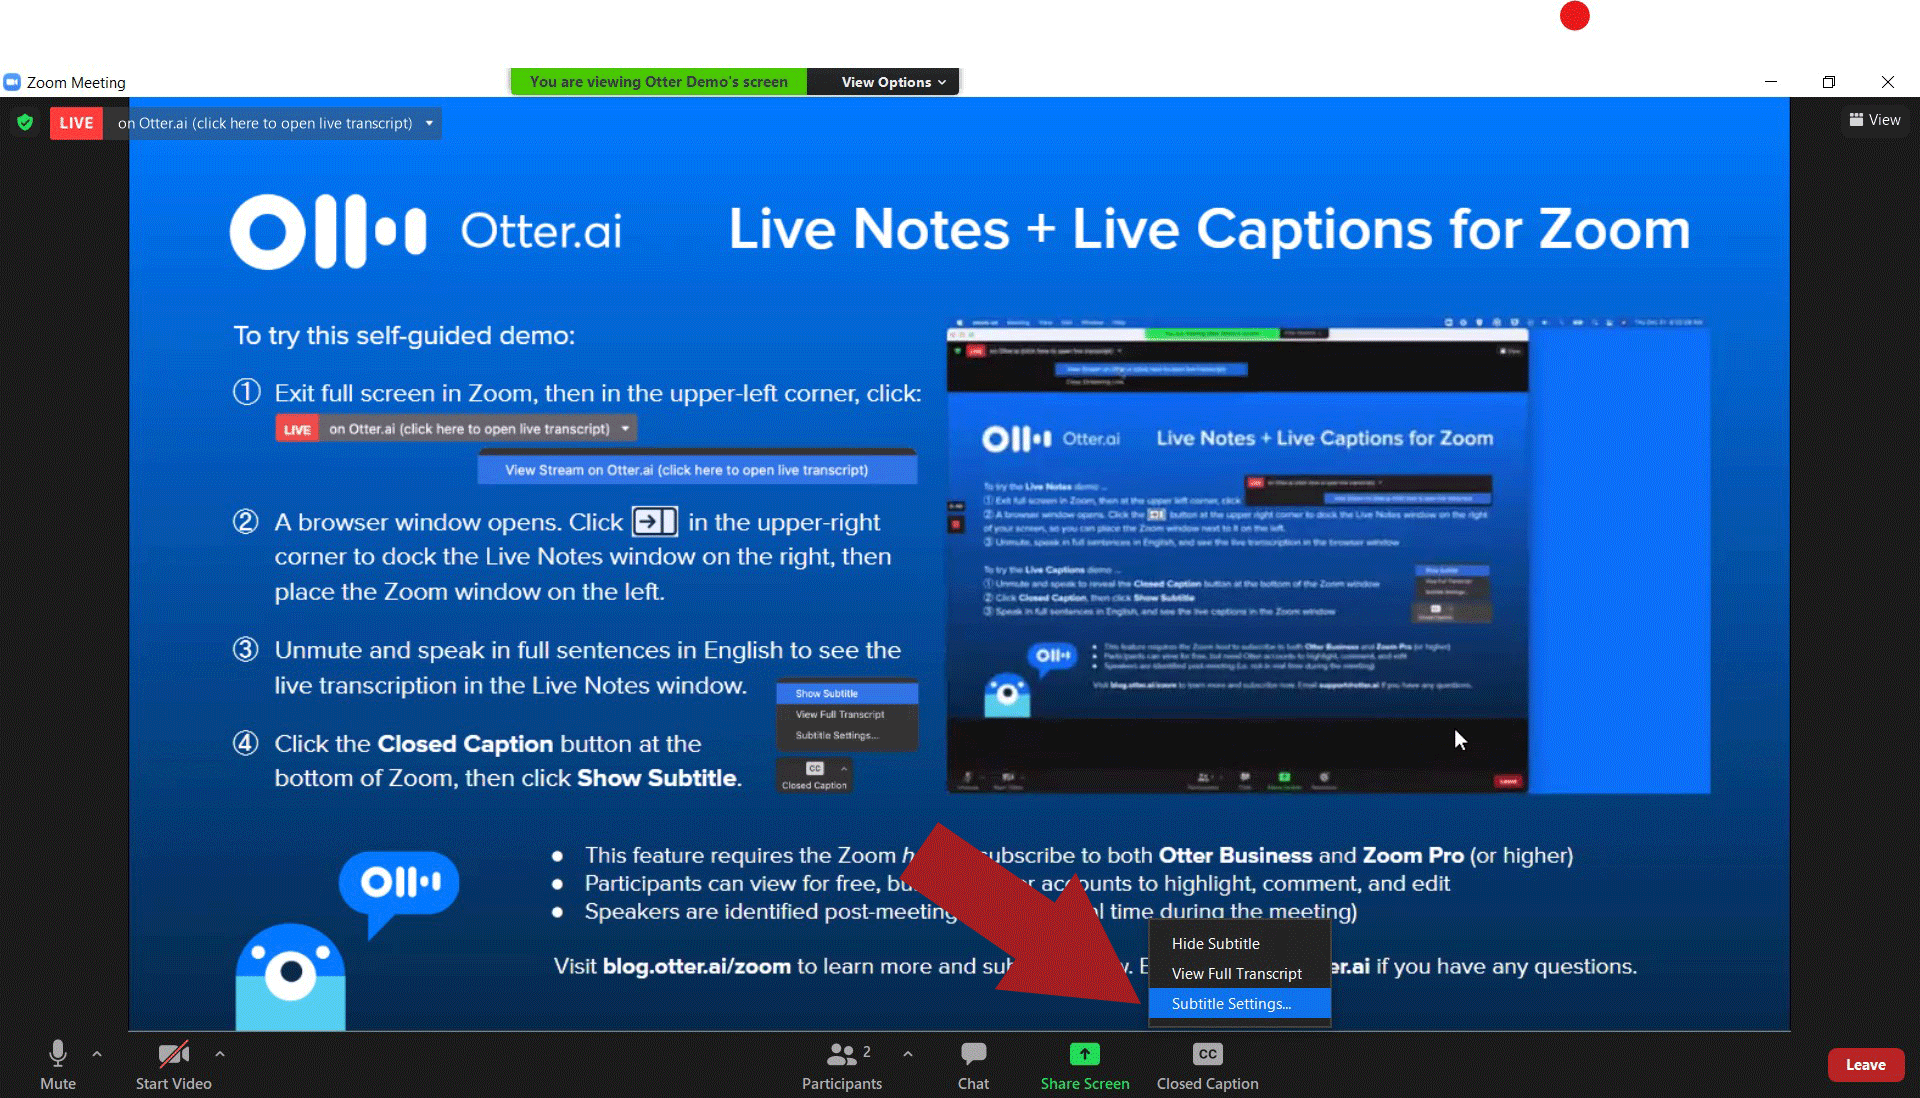Click the red recording indicator dot

[1574, 16]
